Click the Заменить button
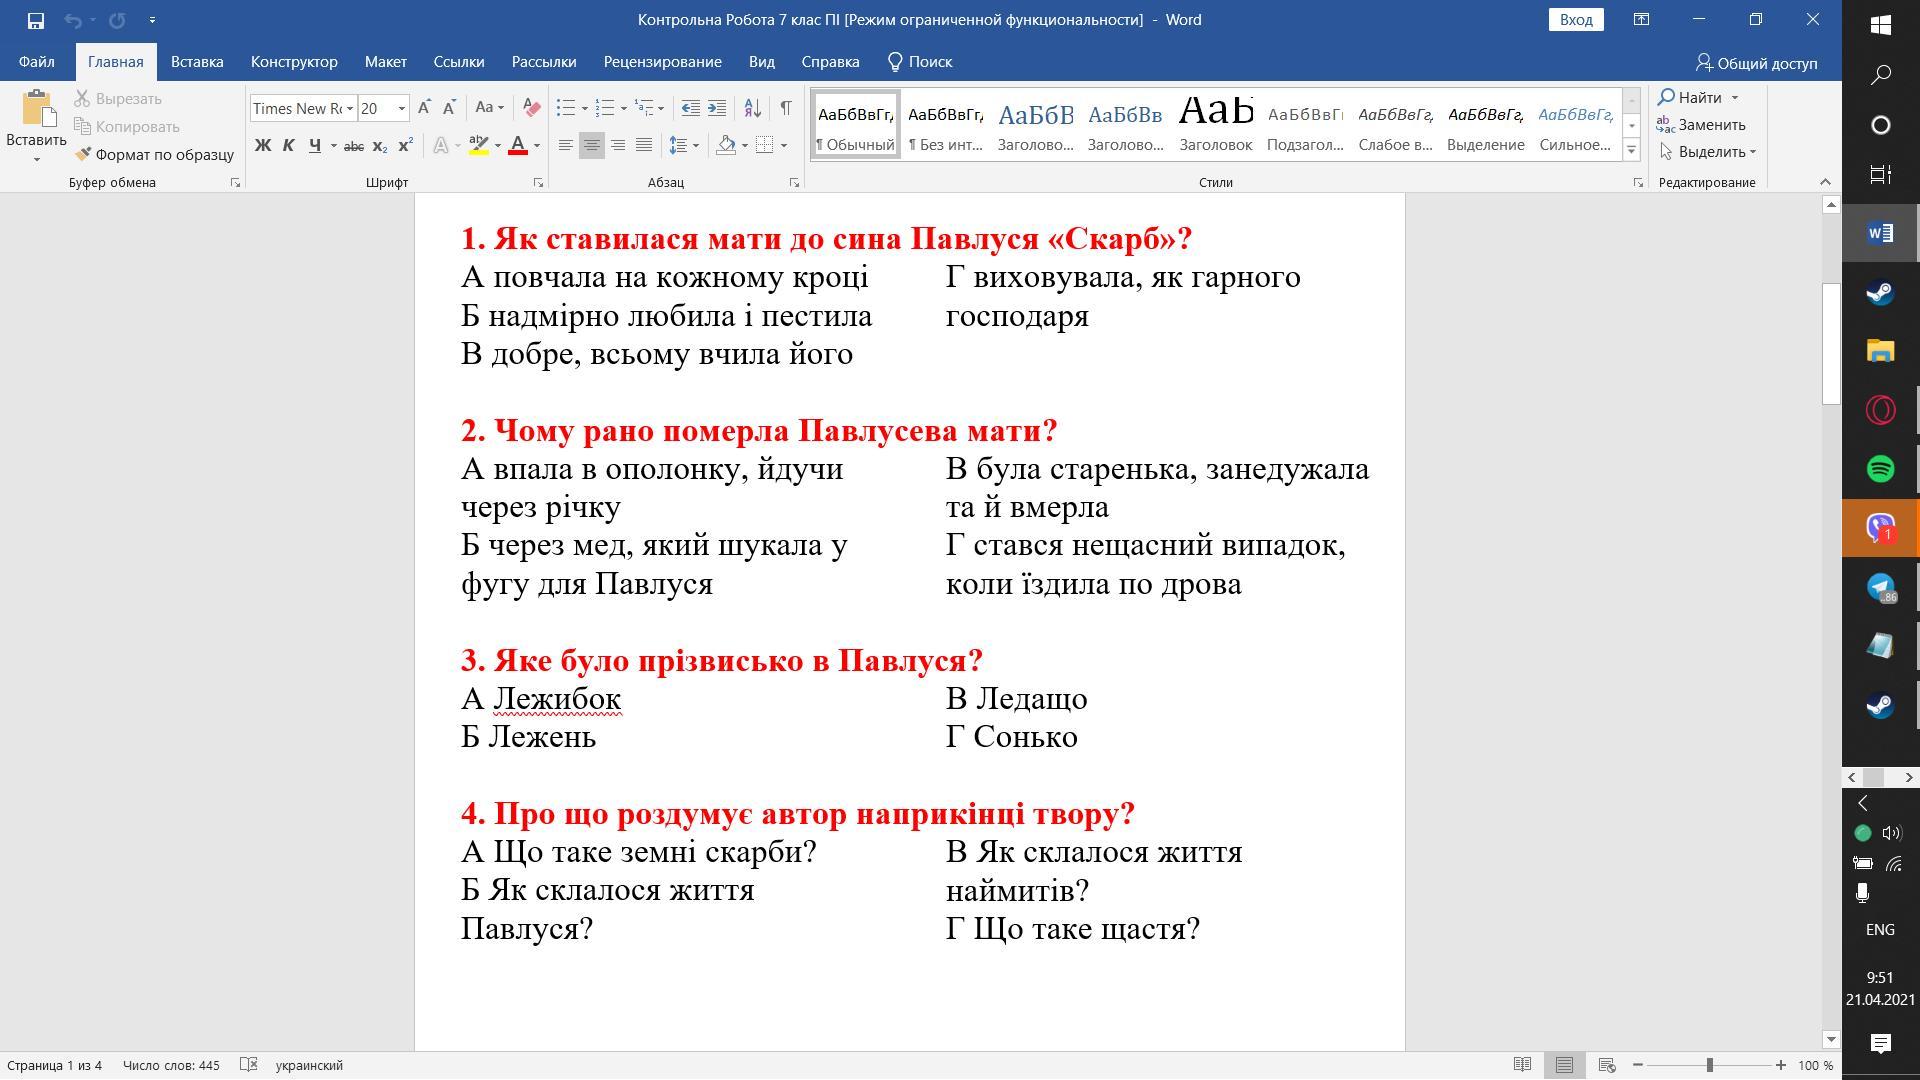The image size is (1920, 1080). point(1702,125)
